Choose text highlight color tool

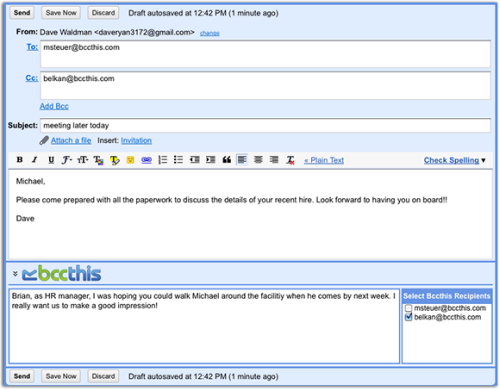tap(114, 160)
